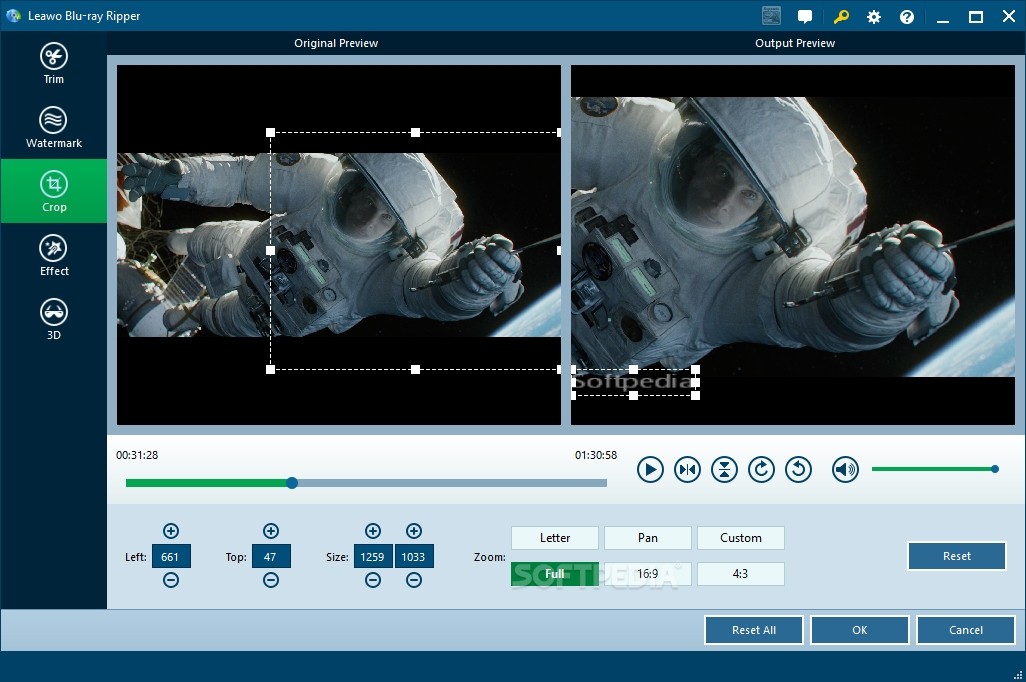Click the top-middle crop handle in Original Preview

pos(415,132)
